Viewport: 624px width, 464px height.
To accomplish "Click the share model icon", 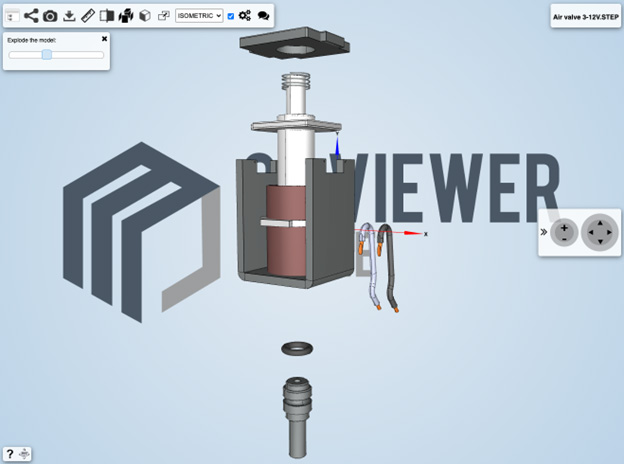I will point(31,16).
